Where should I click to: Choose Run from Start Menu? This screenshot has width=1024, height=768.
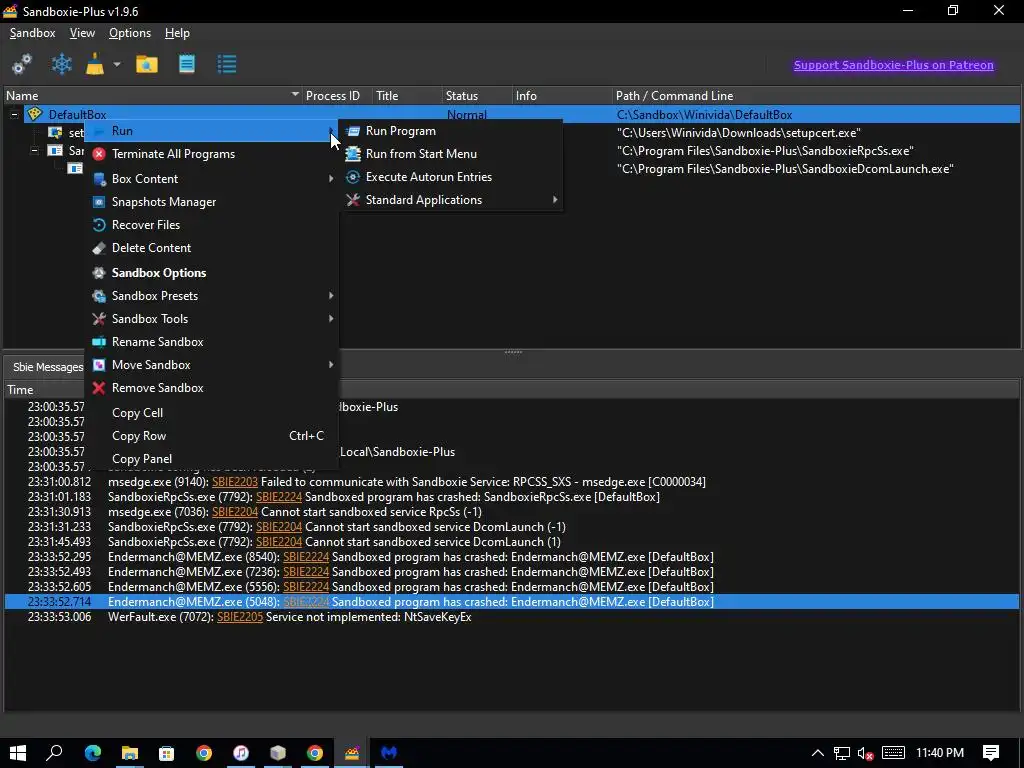pyautogui.click(x=451, y=153)
